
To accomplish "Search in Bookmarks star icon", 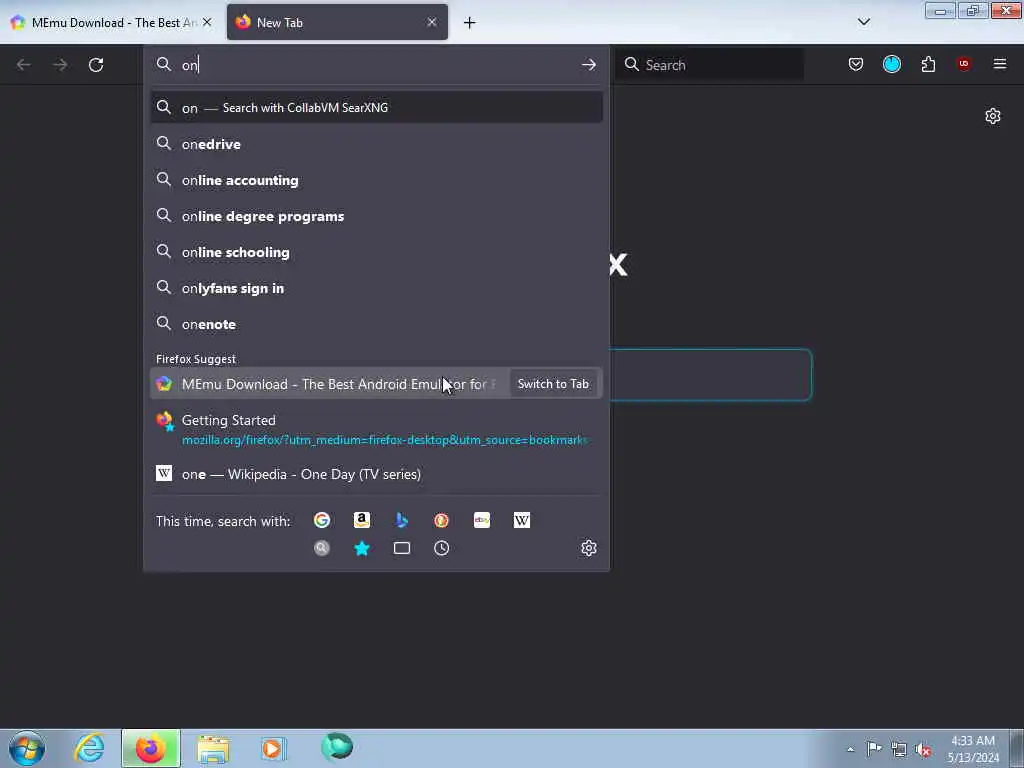I will point(362,548).
